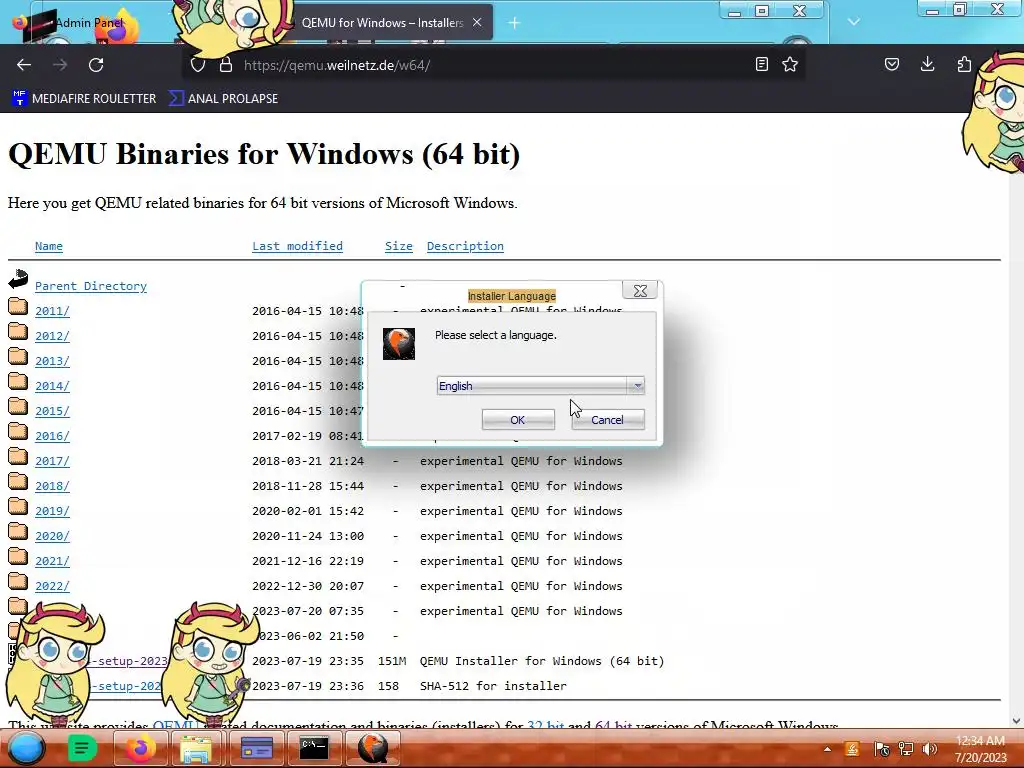Cancel the Installer Language dialog
Image resolution: width=1024 pixels, height=768 pixels.
click(608, 420)
